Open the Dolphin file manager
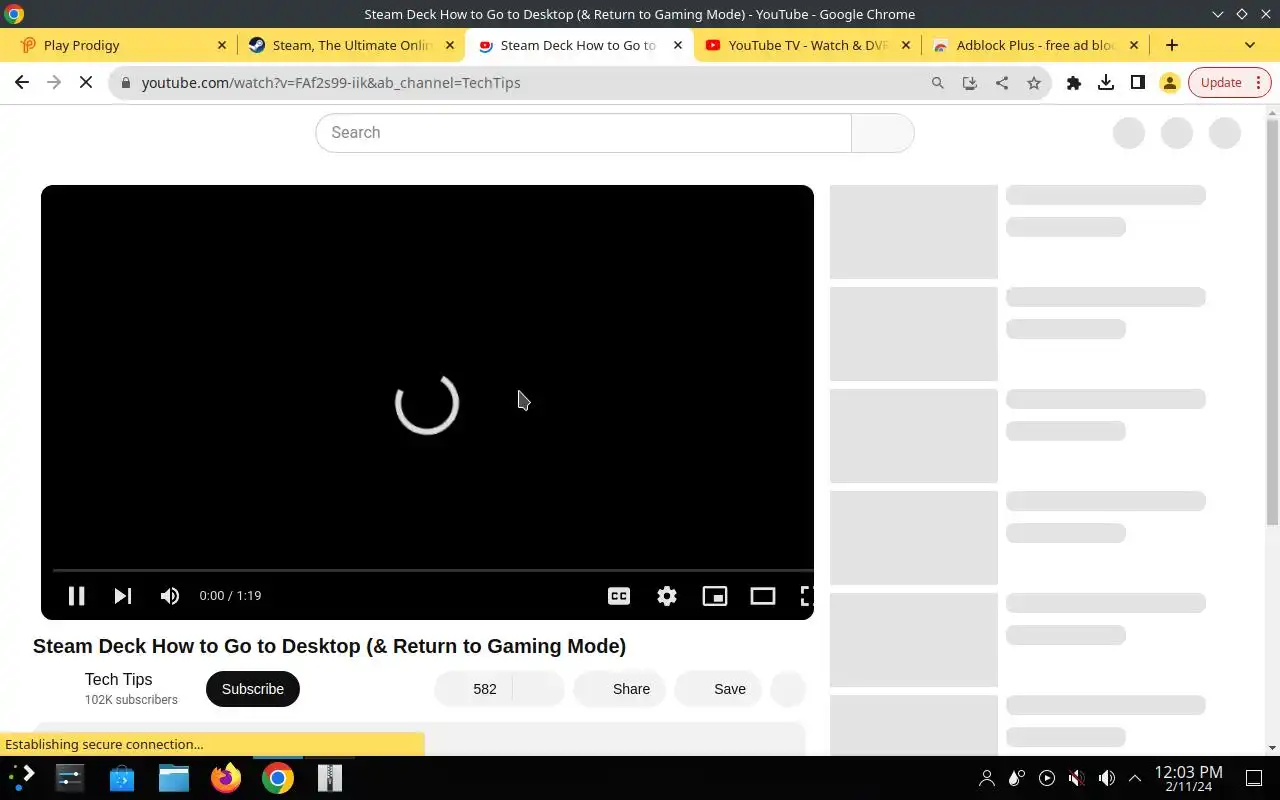This screenshot has width=1280, height=800. (174, 778)
